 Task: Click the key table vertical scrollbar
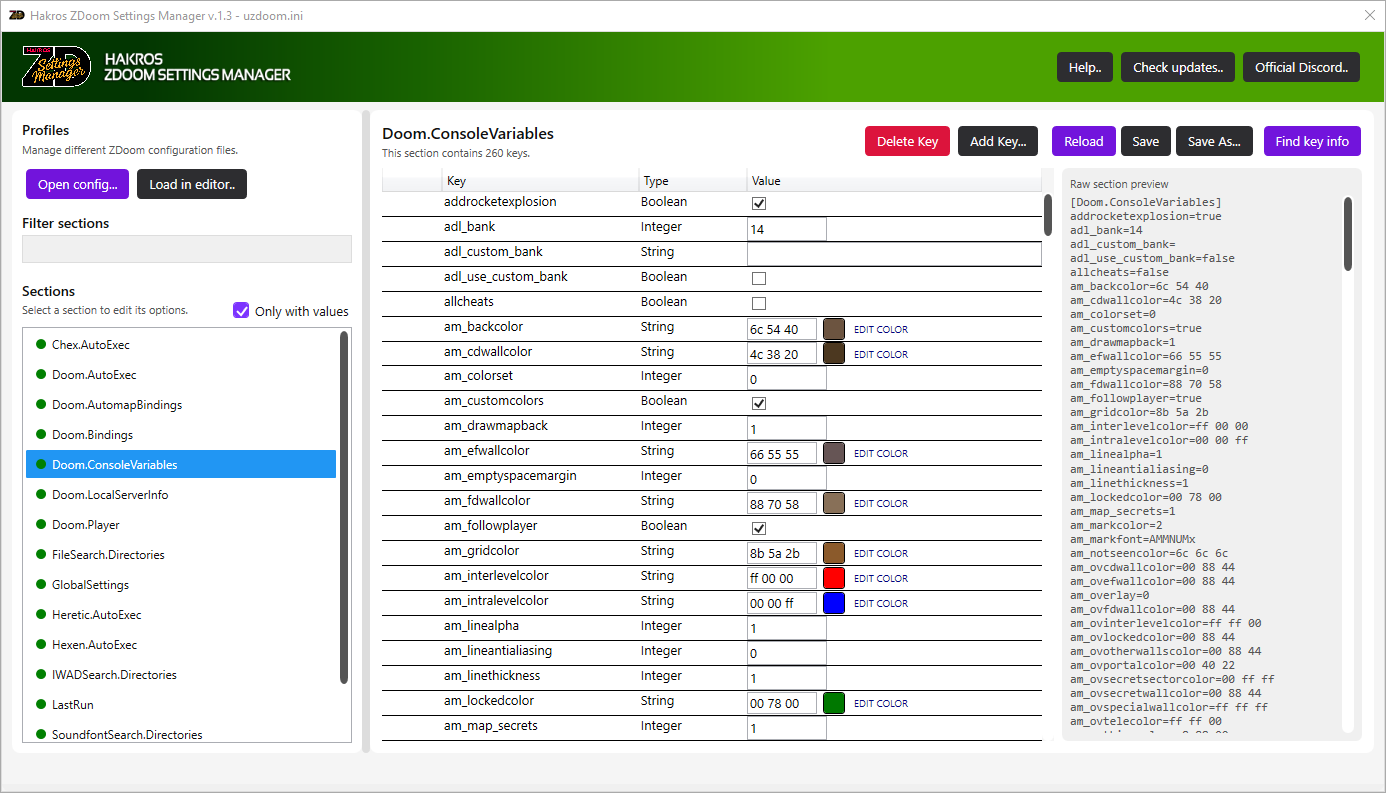coord(1048,214)
